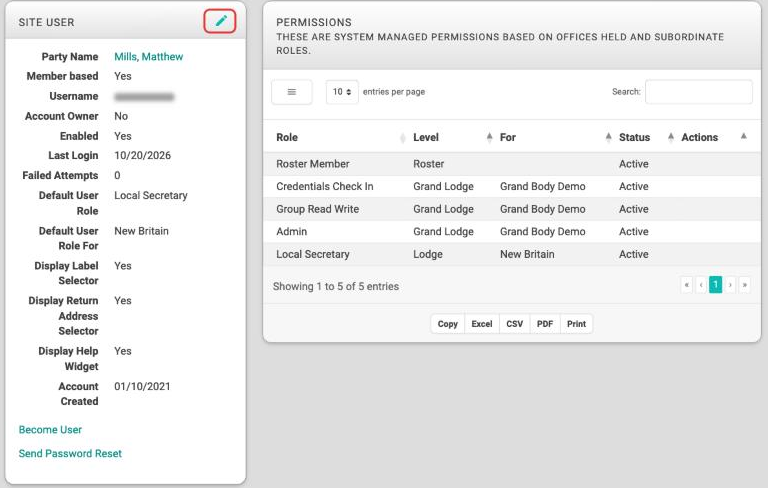Click the Become User link
This screenshot has height=488, width=768.
click(50, 430)
